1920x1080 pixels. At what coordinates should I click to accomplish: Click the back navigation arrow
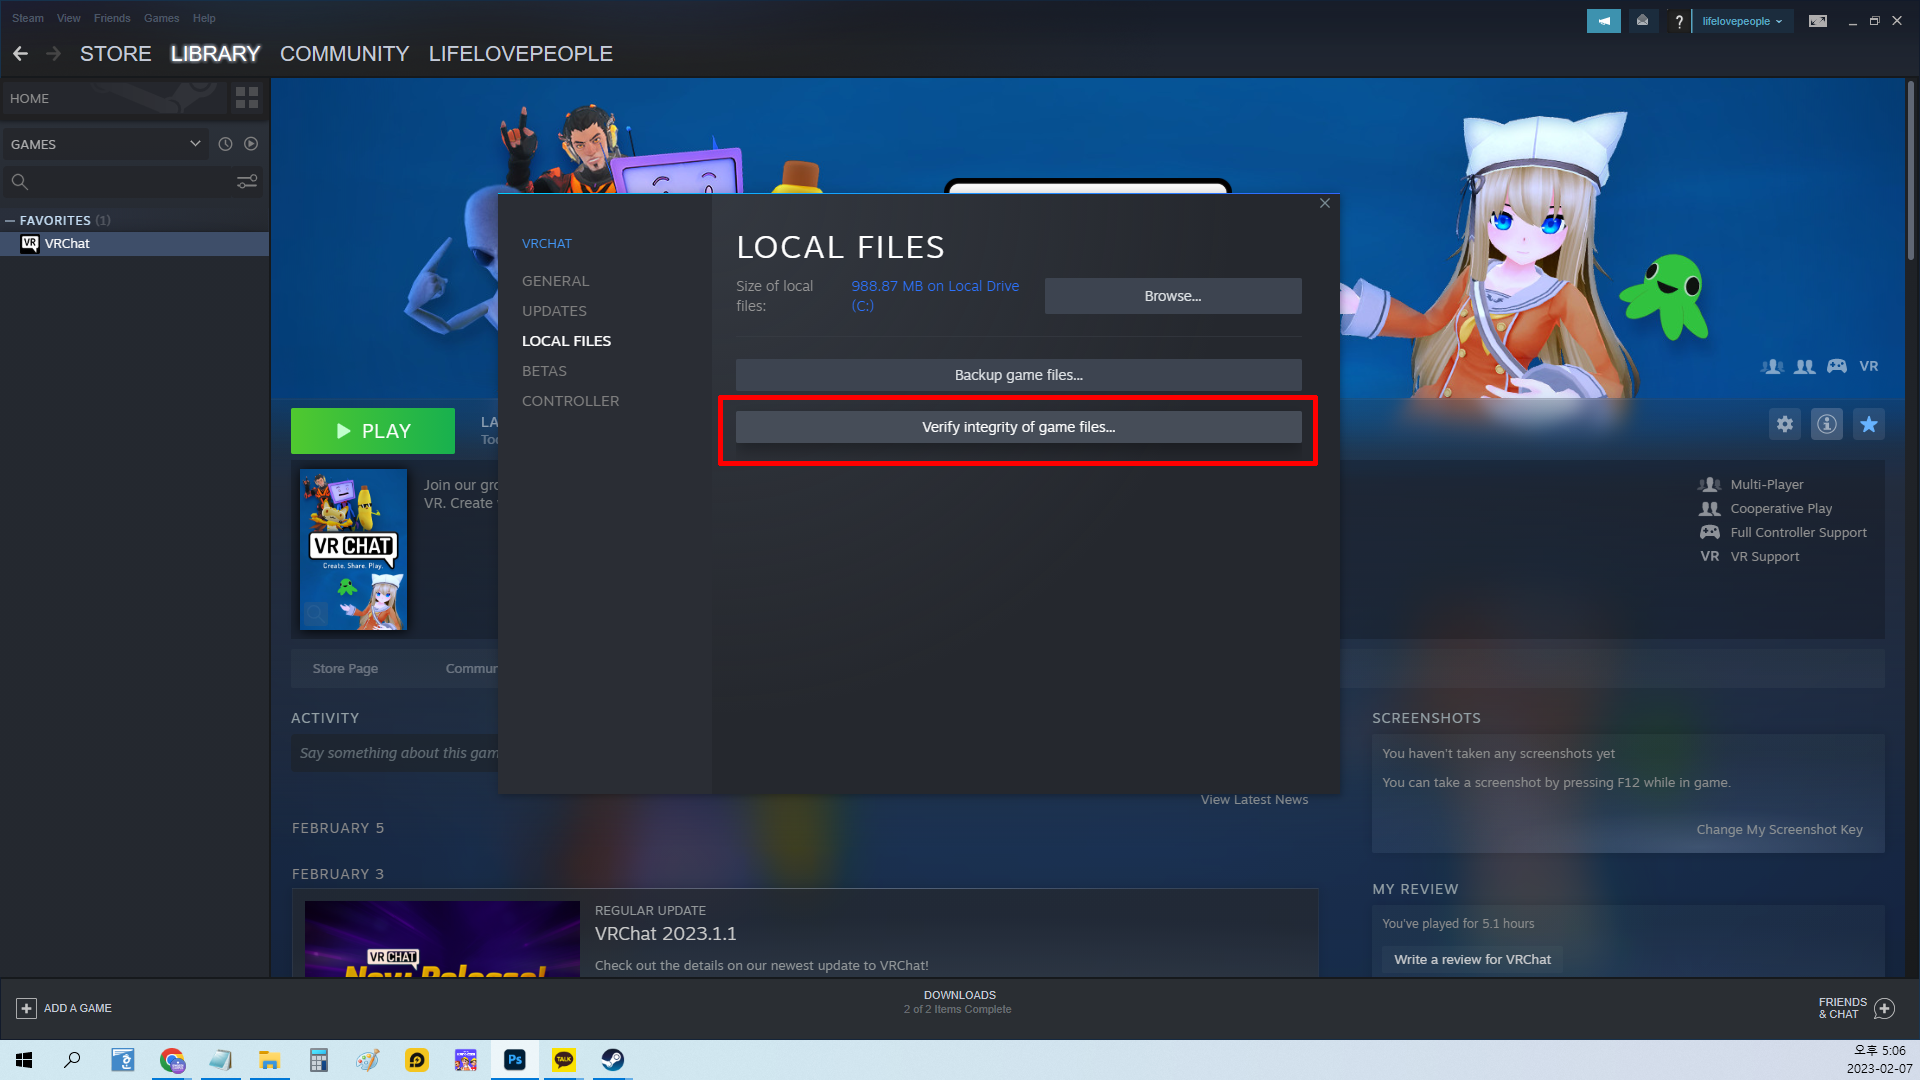coord(20,54)
